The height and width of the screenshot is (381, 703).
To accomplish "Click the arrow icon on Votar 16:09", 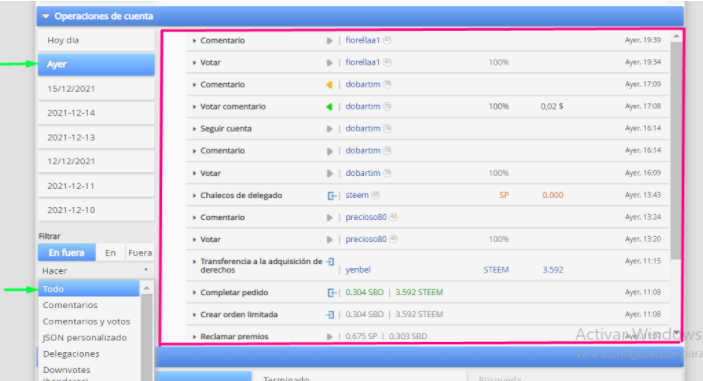I will [330, 173].
